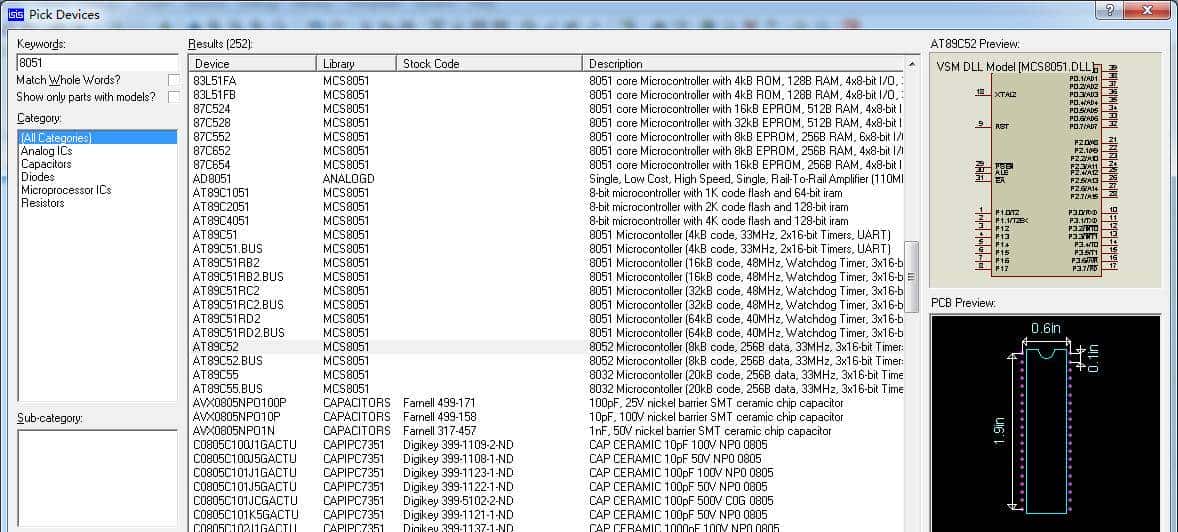
Task: Select Microprocessor ICs in the category list
Action: tap(66, 190)
